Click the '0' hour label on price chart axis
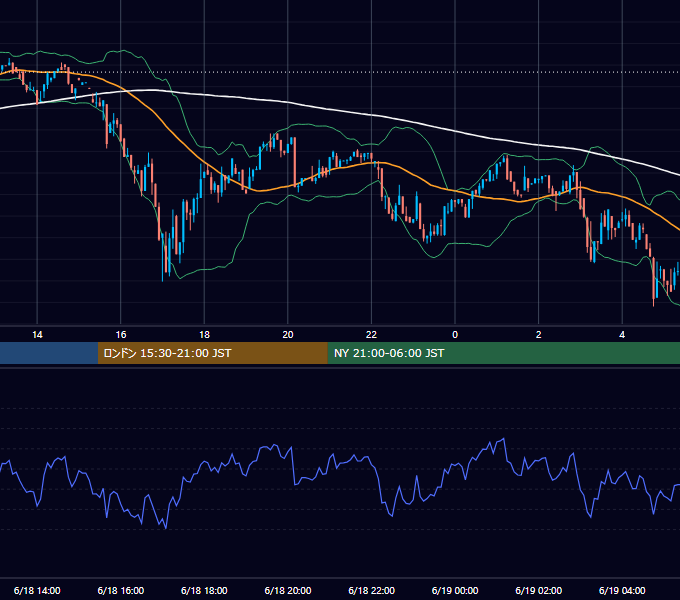Viewport: 680px width, 600px height. click(455, 335)
